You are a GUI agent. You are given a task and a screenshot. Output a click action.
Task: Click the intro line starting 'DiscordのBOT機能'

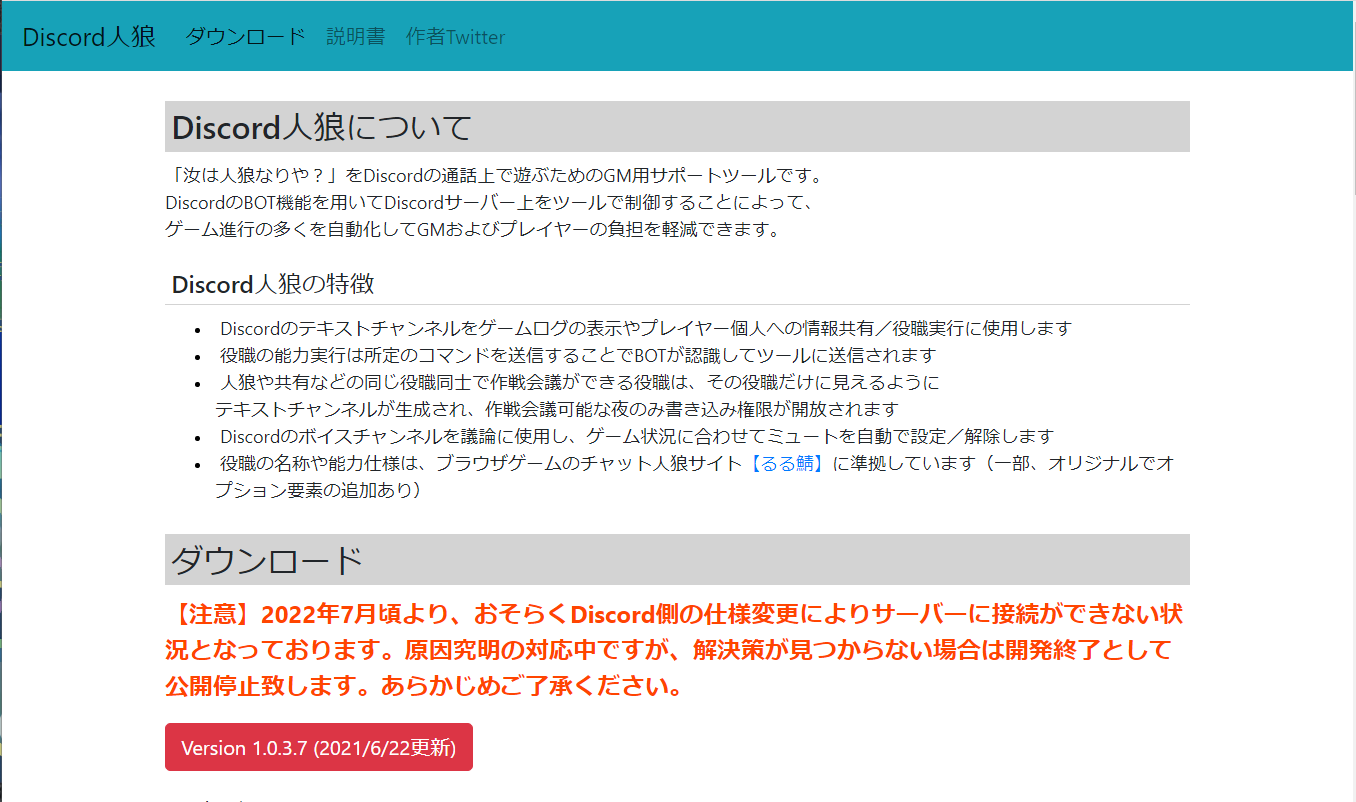(490, 203)
